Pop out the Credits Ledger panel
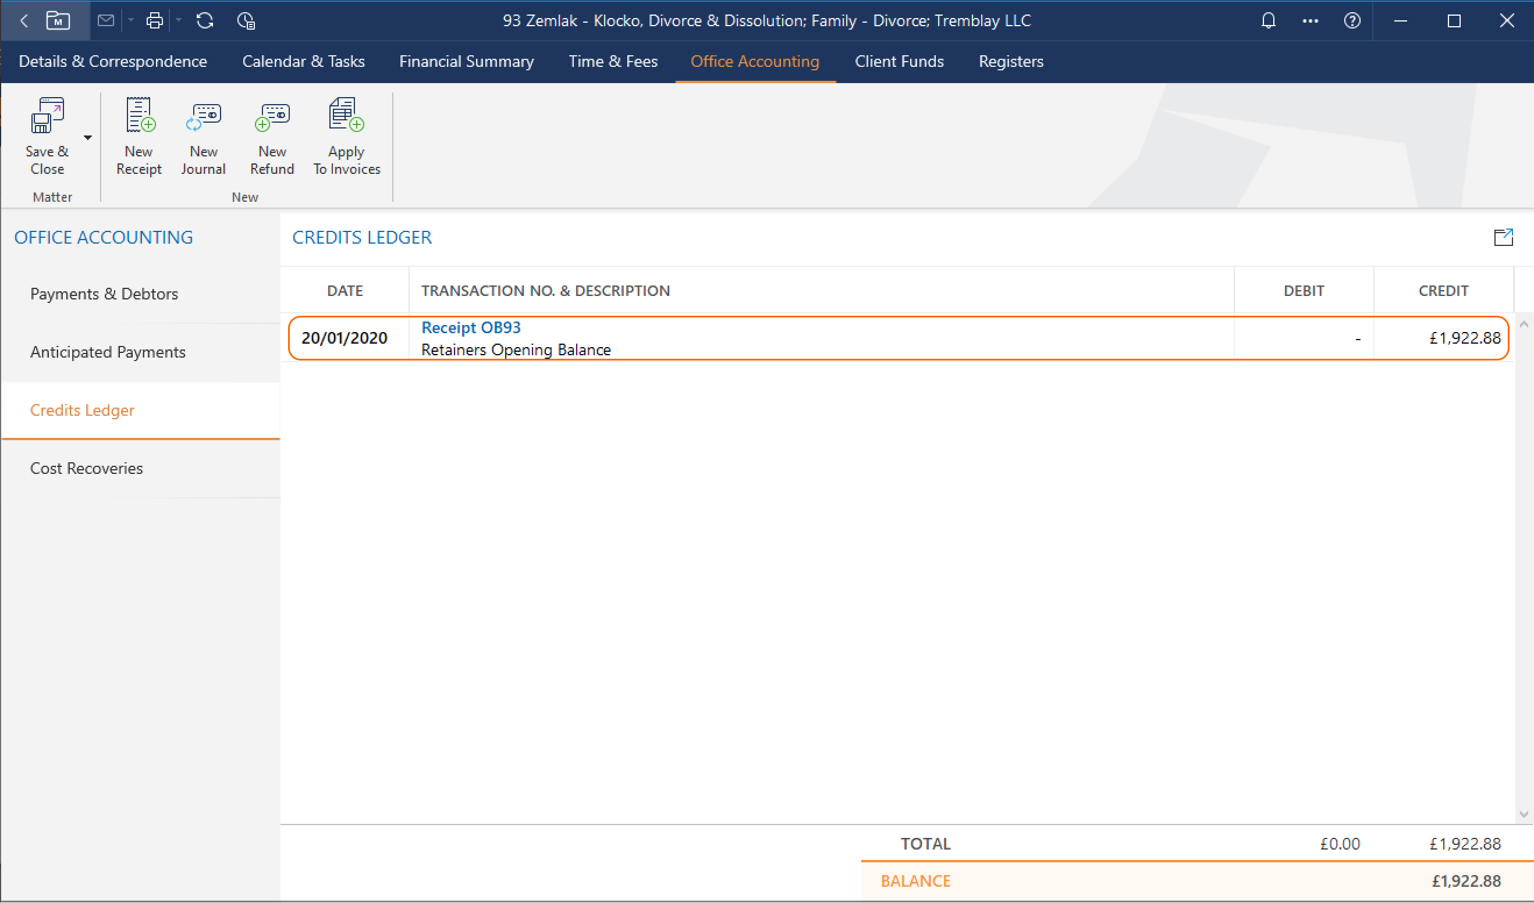The image size is (1534, 903). (1503, 237)
